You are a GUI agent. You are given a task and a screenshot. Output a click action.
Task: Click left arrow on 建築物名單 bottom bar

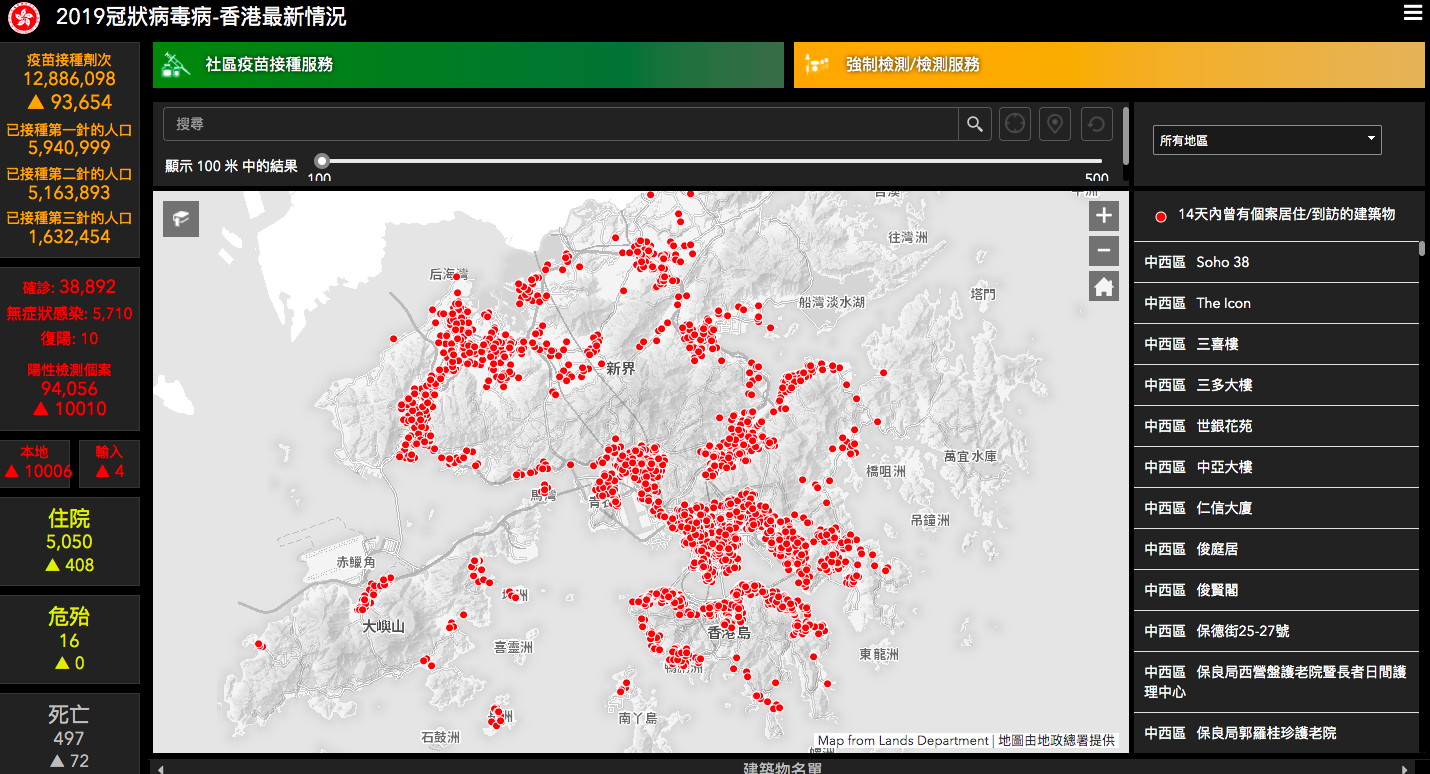(158, 768)
